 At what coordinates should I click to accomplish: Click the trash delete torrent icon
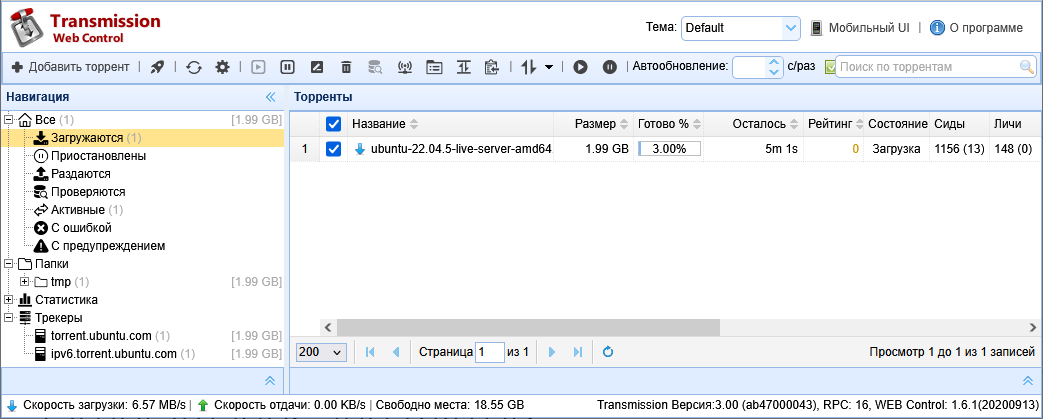346,67
